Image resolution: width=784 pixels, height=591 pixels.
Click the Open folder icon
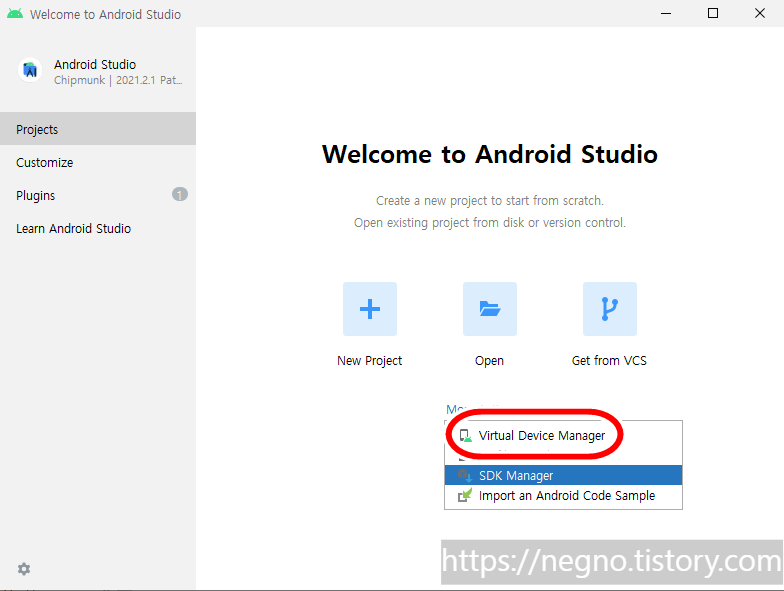[490, 308]
